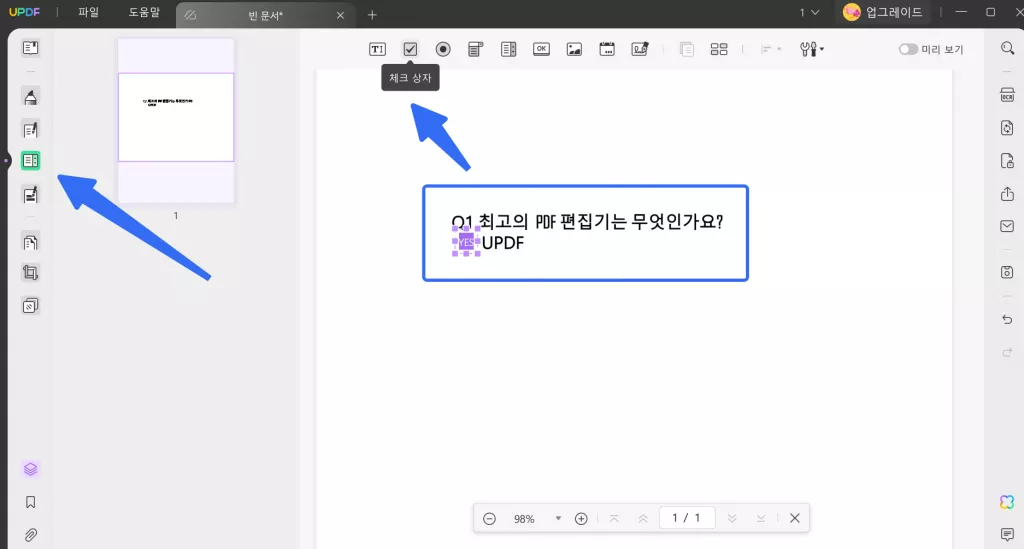The image size is (1024, 549).
Task: Select the text field form tool
Action: 377,49
